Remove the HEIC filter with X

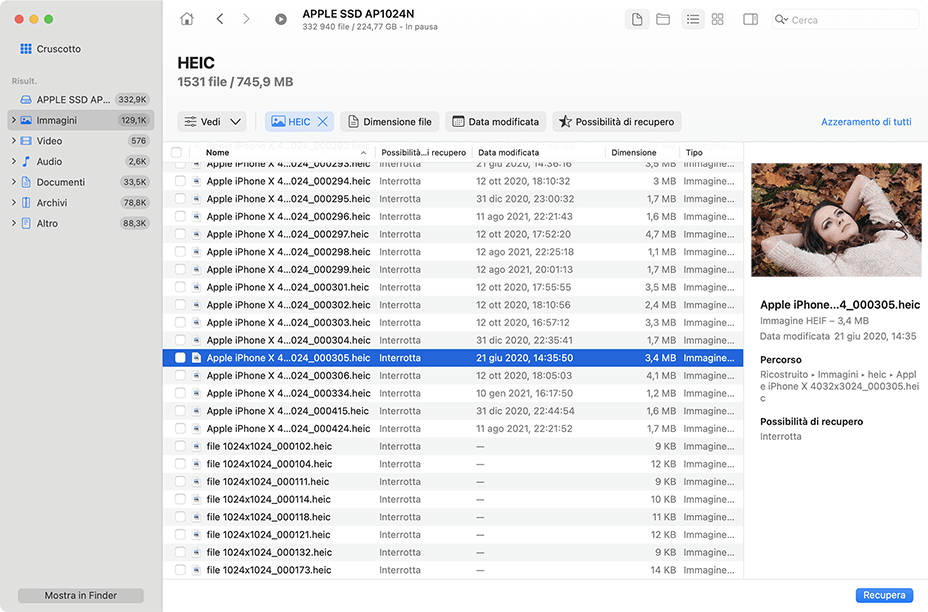tap(323, 121)
